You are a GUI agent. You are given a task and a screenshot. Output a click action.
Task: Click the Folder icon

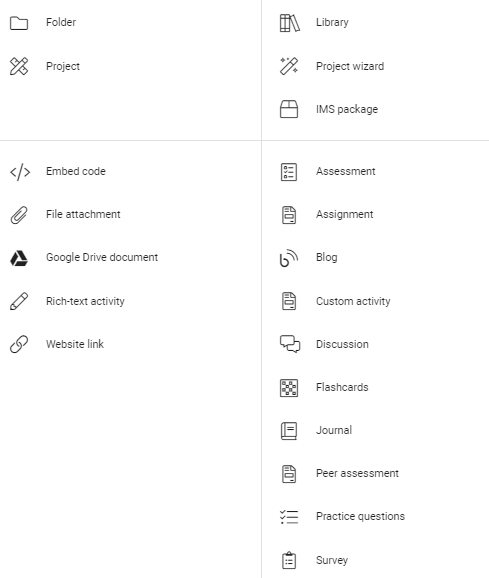[19, 23]
